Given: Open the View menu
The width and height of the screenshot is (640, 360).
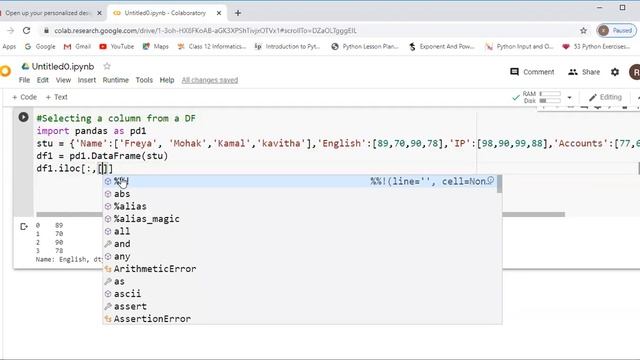Looking at the screenshot, I should (63, 80).
